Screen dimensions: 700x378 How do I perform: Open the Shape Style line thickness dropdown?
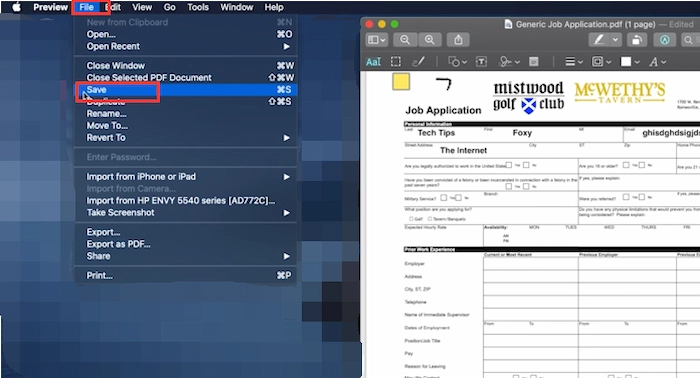tap(574, 62)
